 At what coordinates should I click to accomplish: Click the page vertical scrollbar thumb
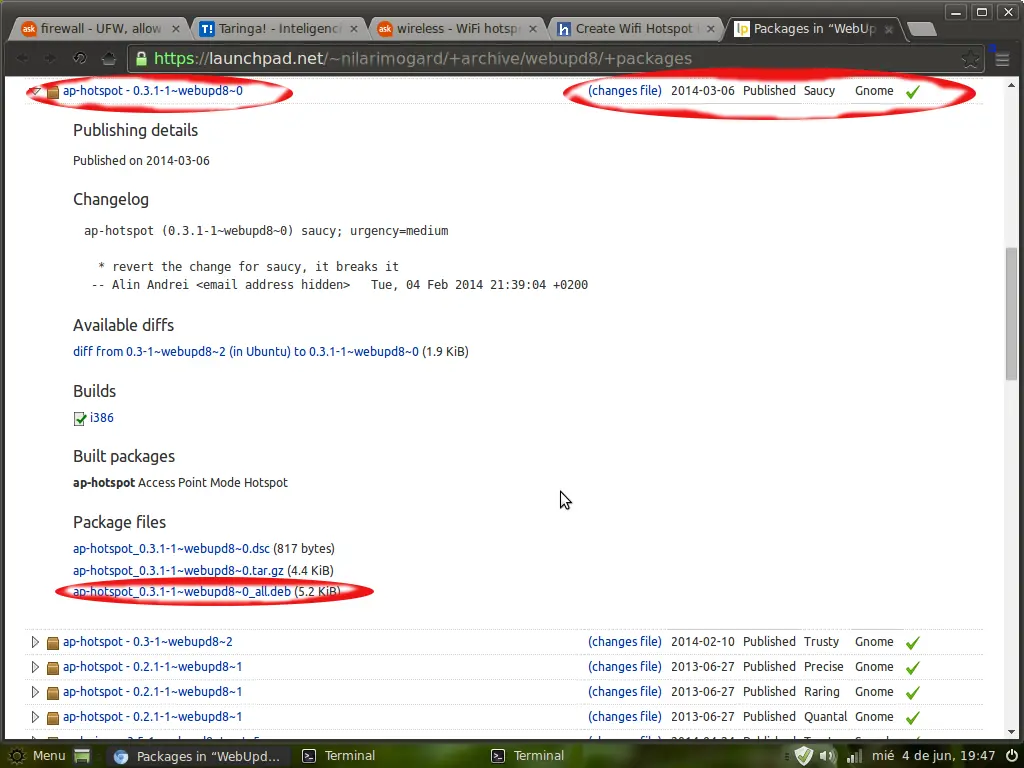[1012, 313]
